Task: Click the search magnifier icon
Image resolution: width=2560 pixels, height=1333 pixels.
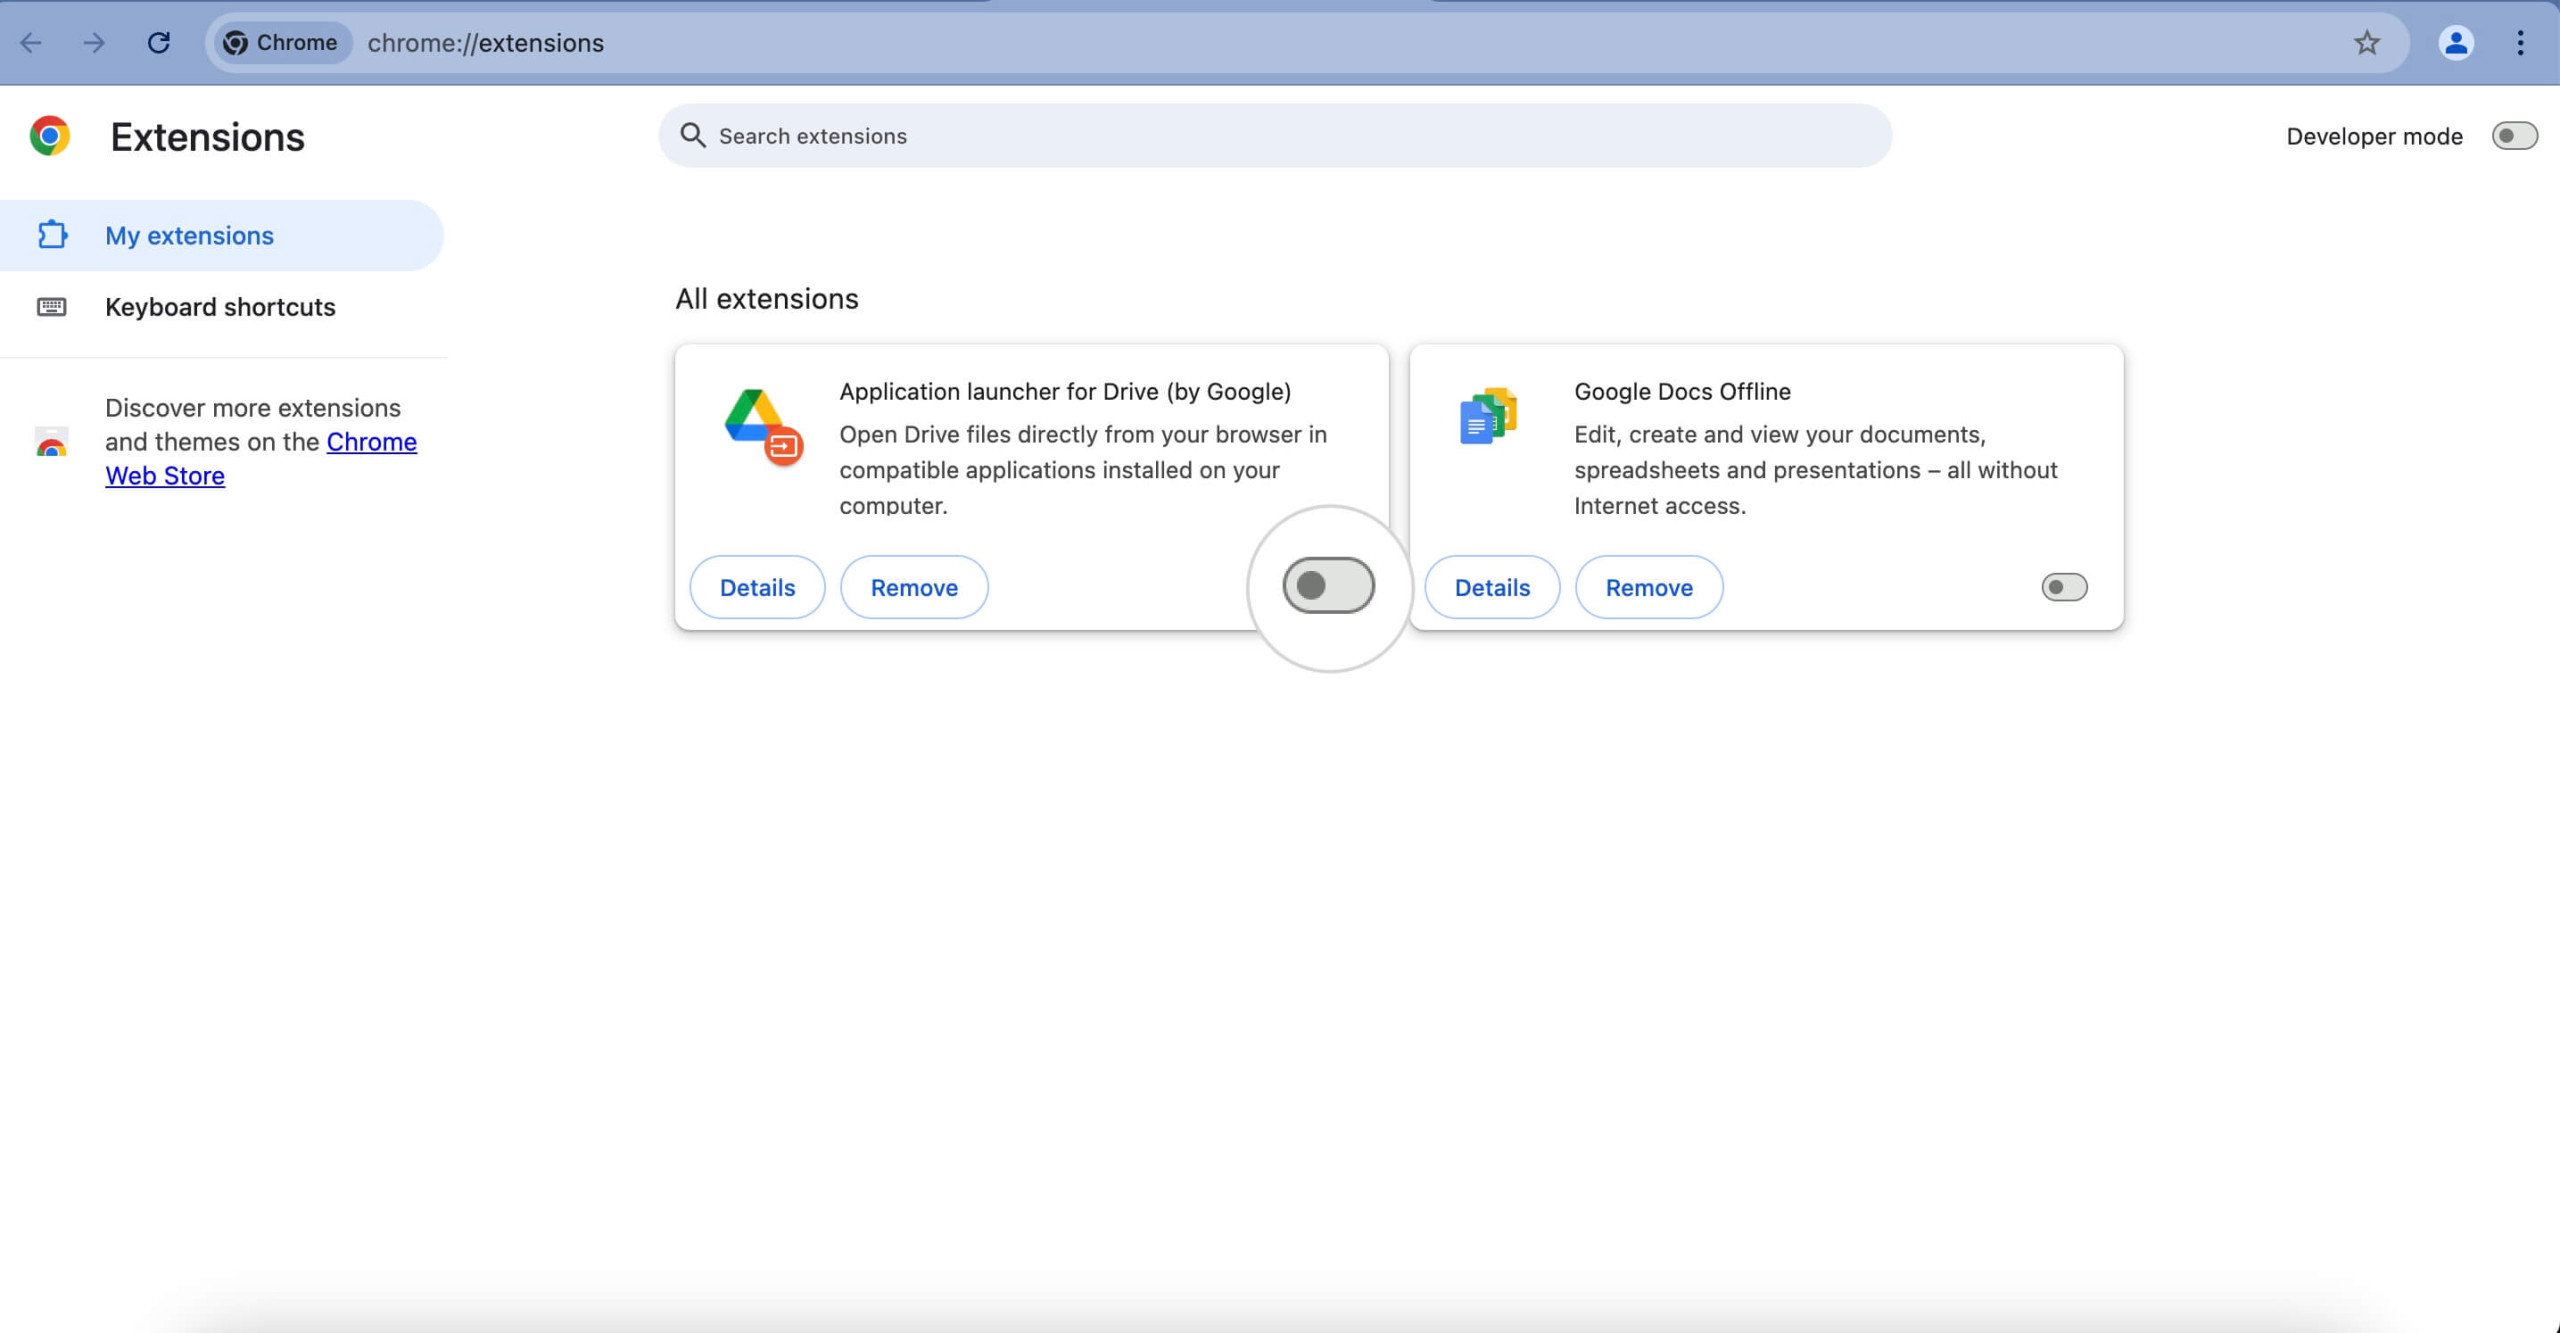Action: [x=693, y=135]
